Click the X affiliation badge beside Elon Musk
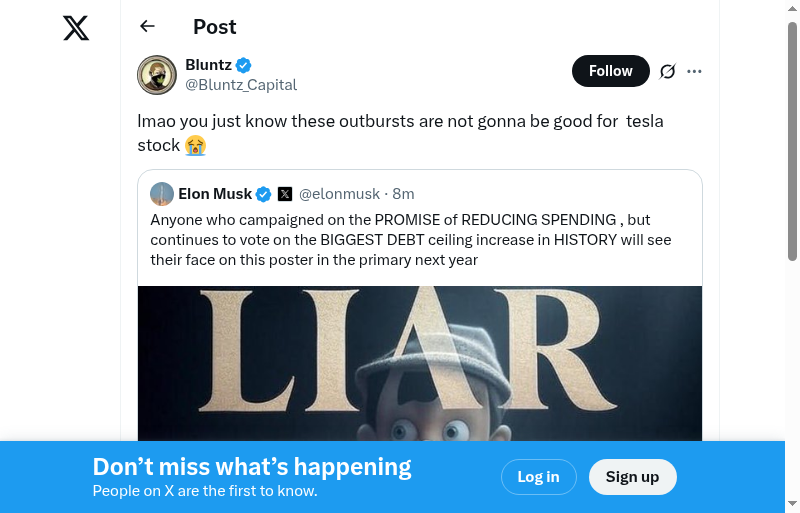800x513 pixels. (x=285, y=194)
